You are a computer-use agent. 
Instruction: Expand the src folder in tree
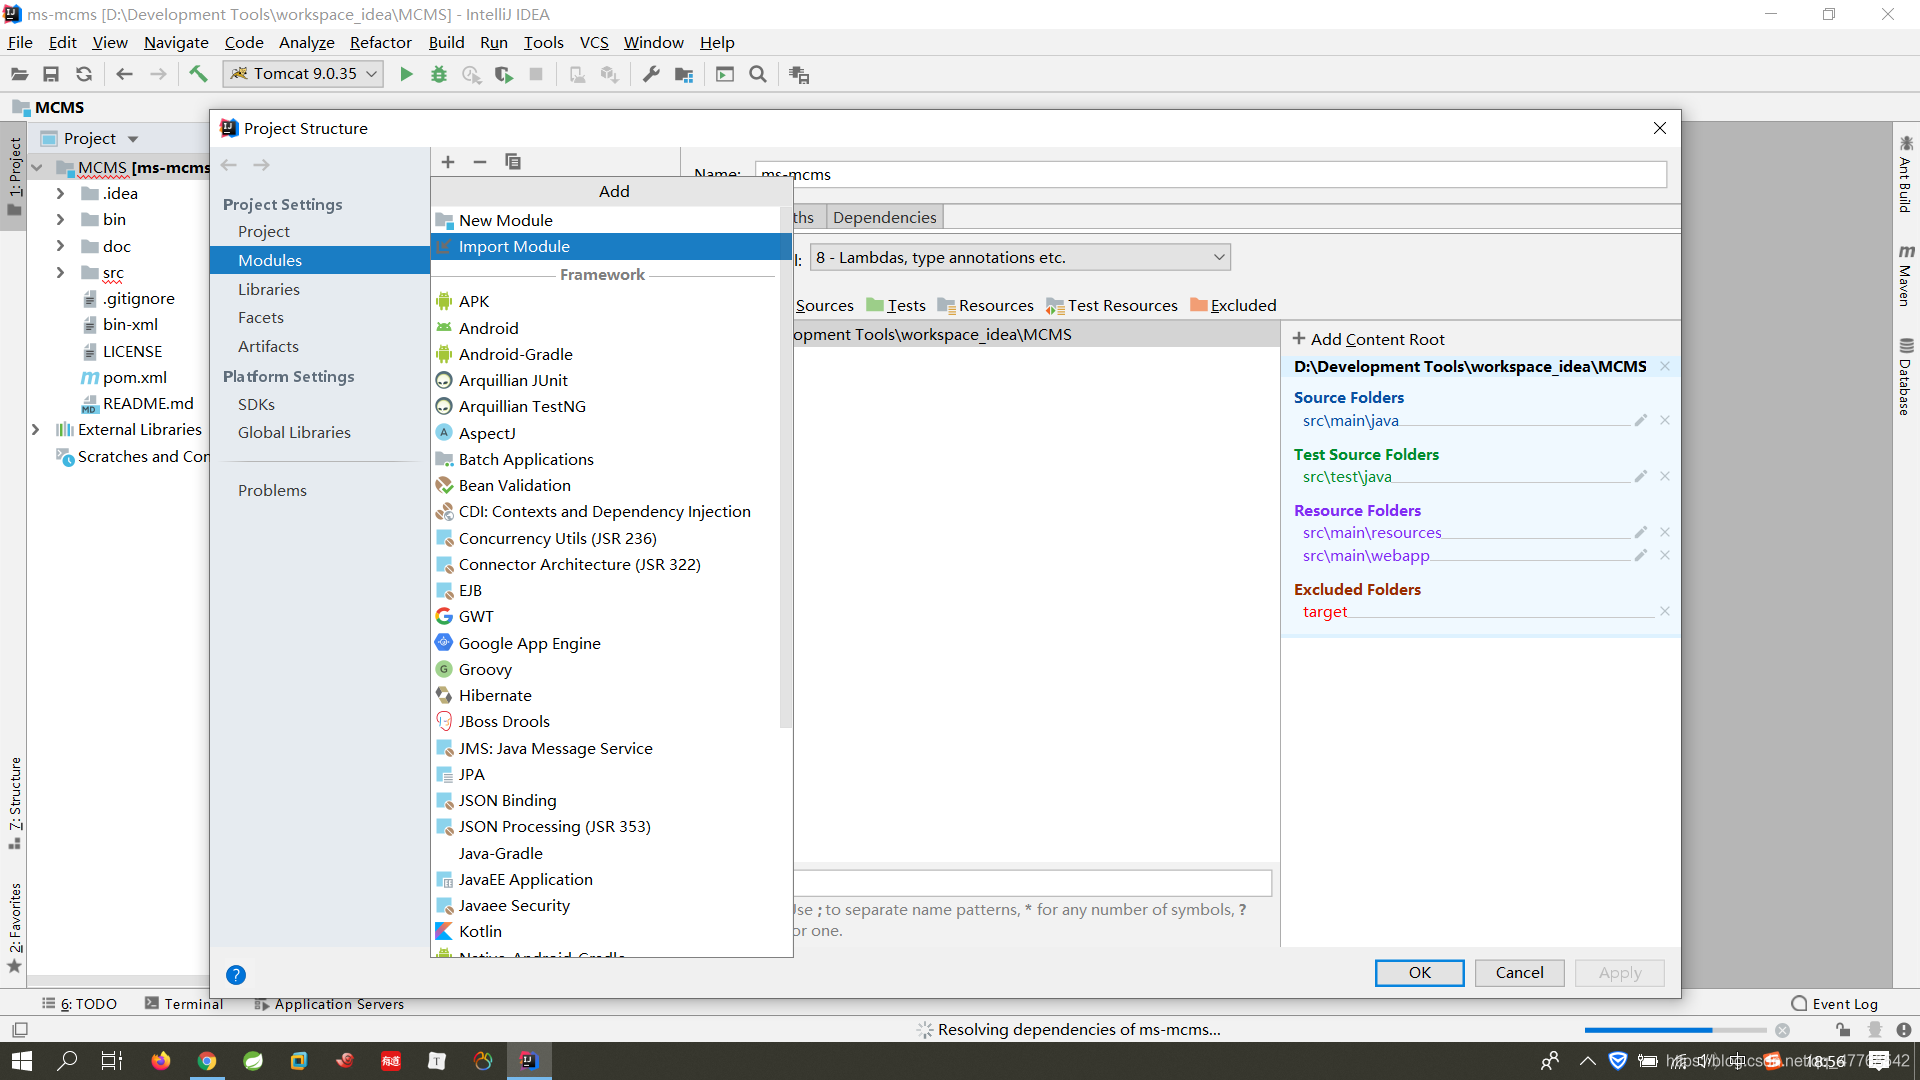tap(60, 272)
